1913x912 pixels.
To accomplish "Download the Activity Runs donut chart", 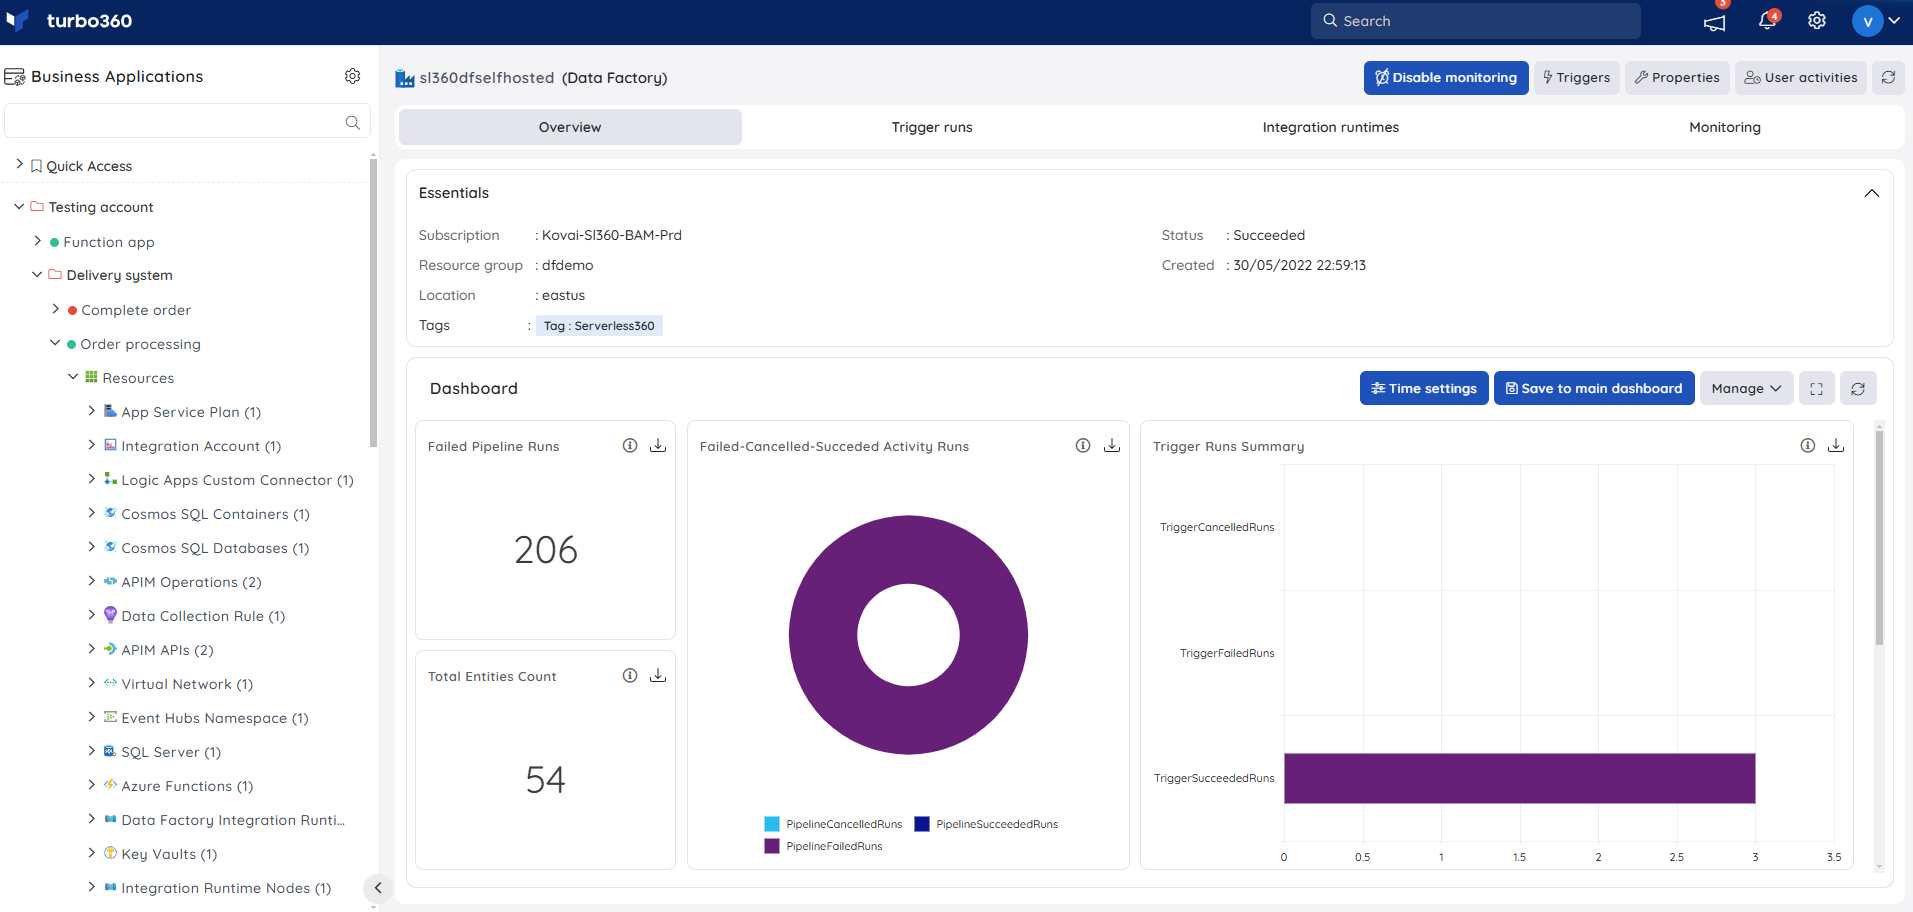I will tap(1112, 446).
